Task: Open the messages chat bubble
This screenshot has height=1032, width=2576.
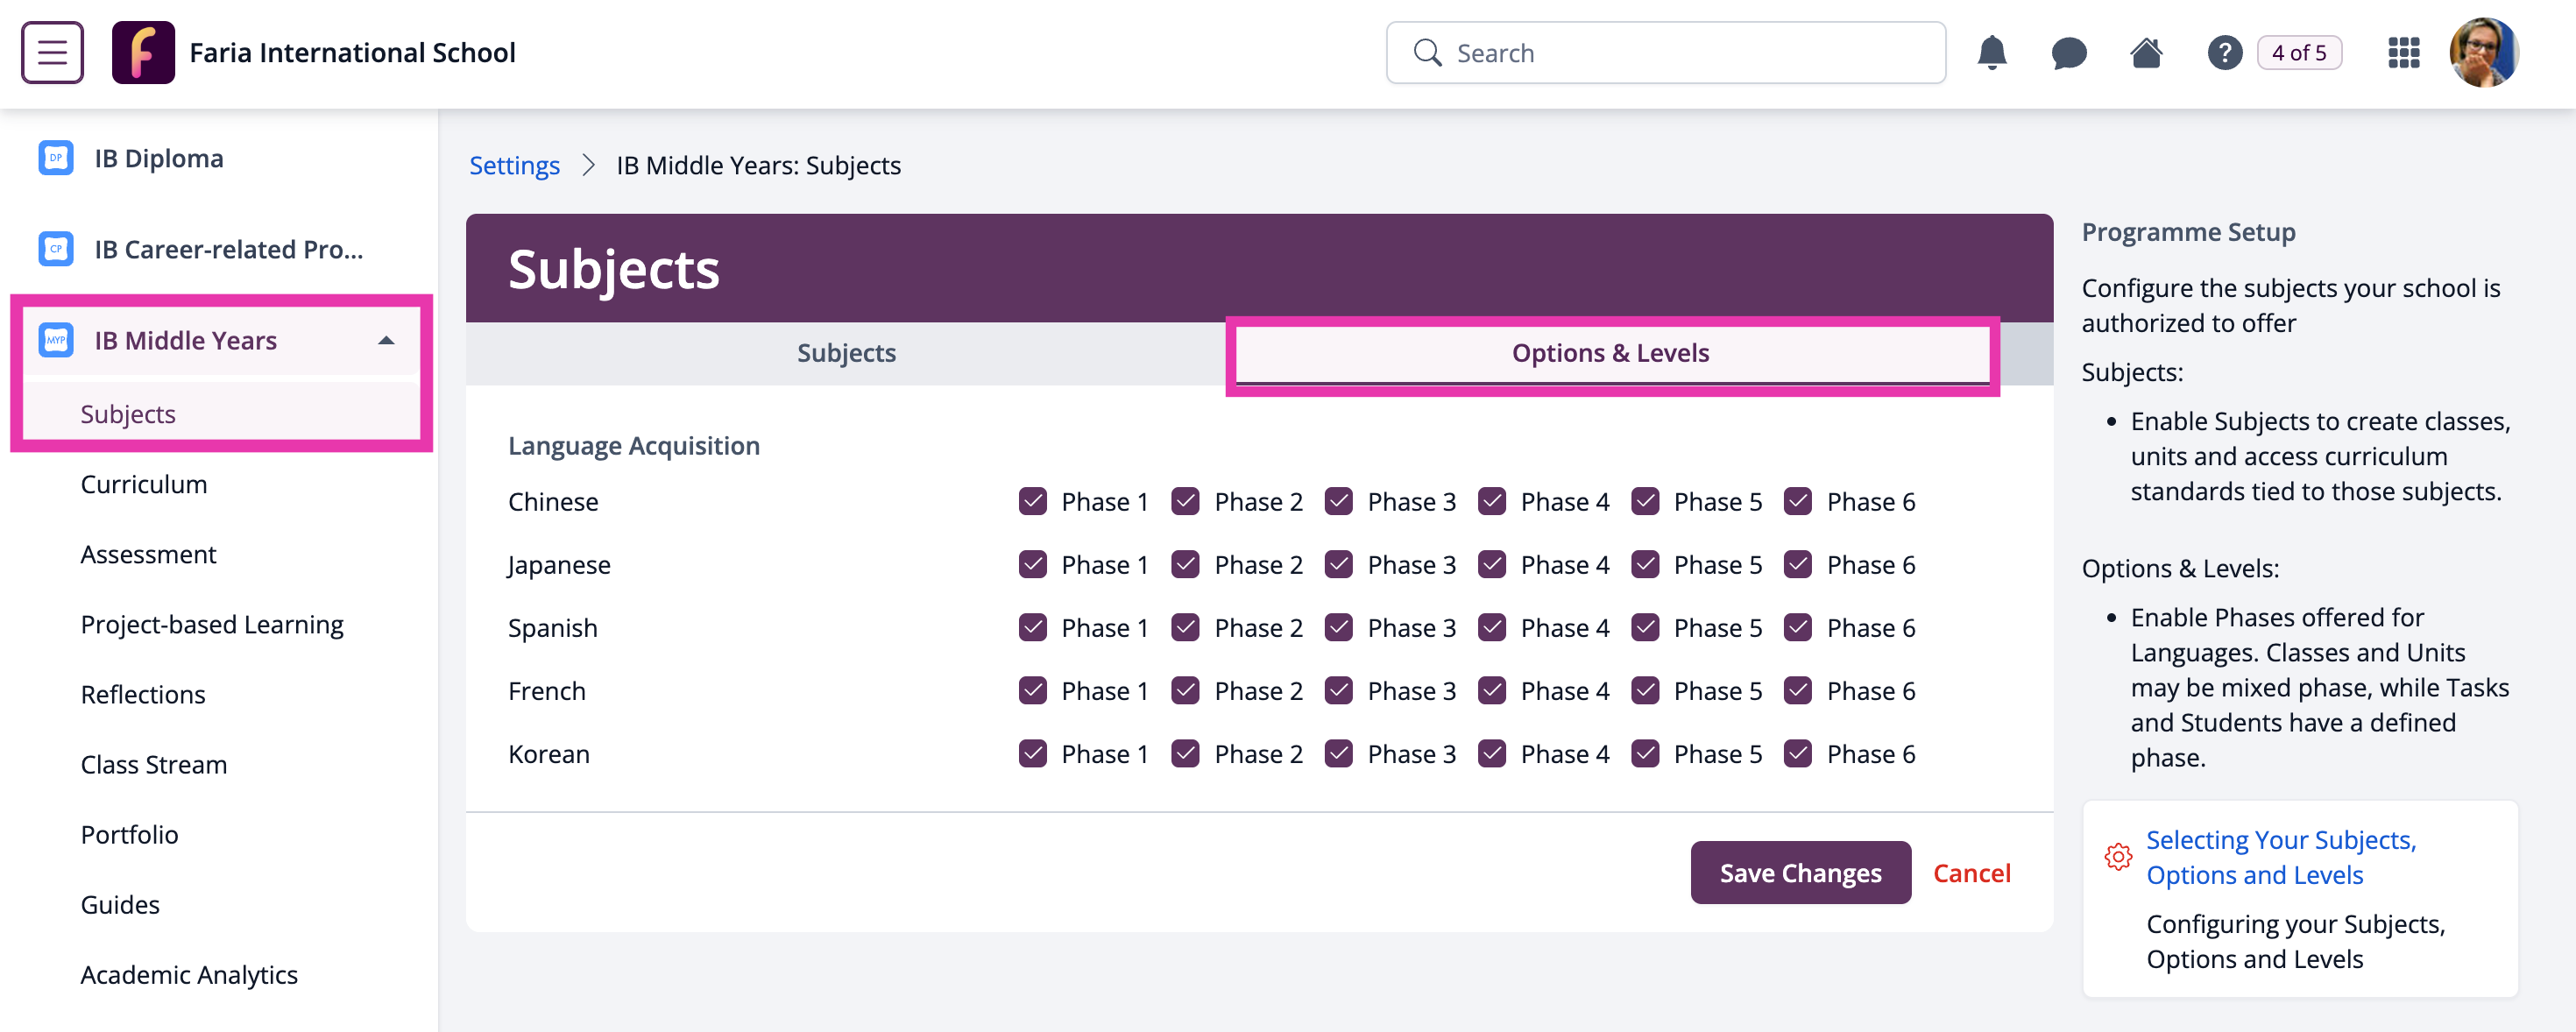Action: click(x=2068, y=52)
